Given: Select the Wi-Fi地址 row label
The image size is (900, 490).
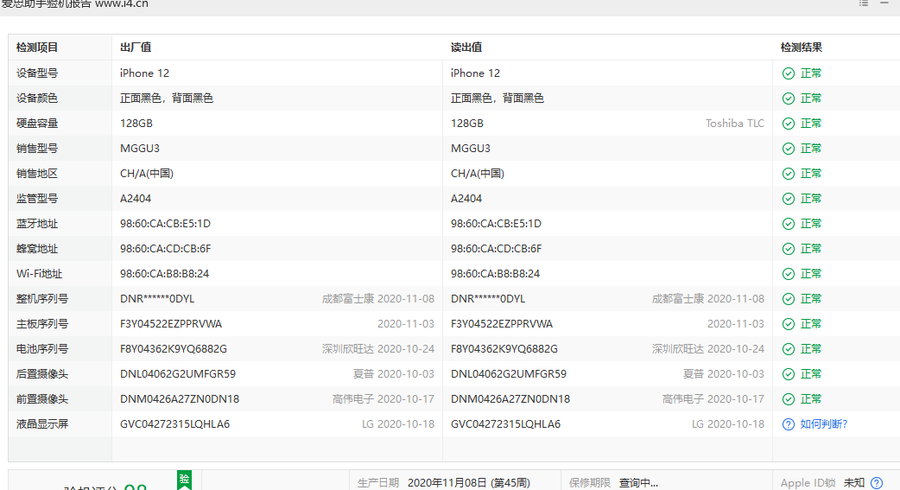Looking at the screenshot, I should tap(39, 274).
